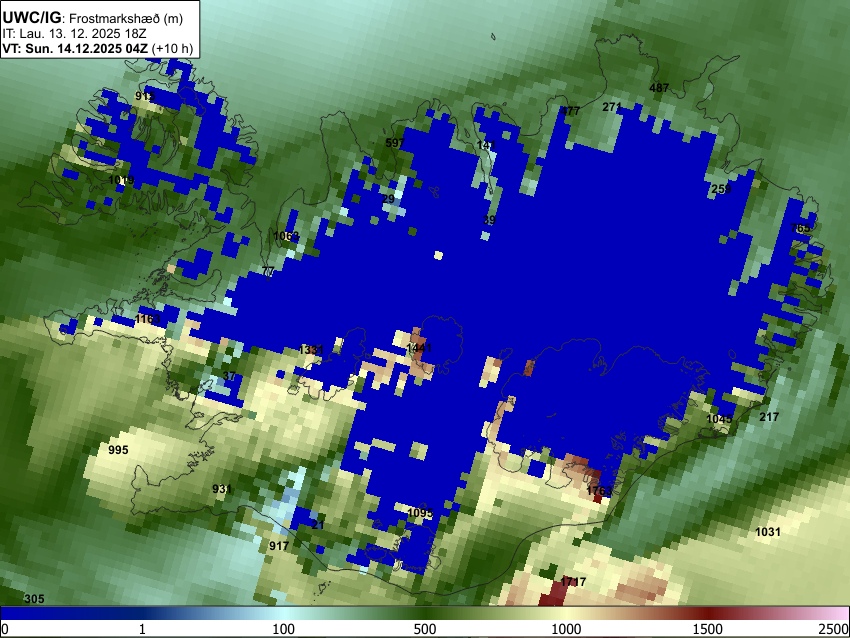Click the map value 141
This screenshot has width=850, height=638.
(x=486, y=145)
